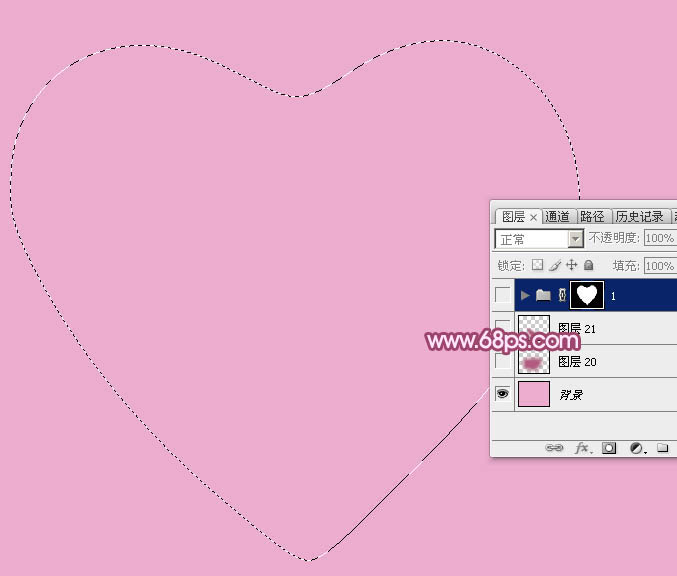Click the lock position move icon

(571, 266)
